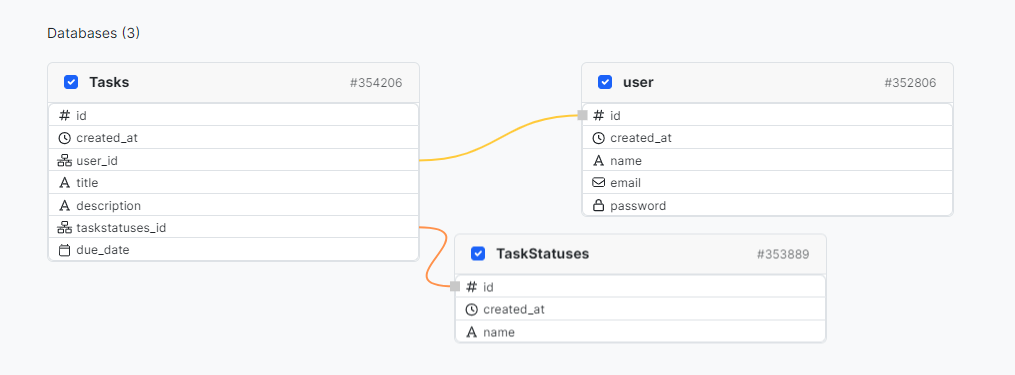Select the name field in user table

(x=767, y=161)
